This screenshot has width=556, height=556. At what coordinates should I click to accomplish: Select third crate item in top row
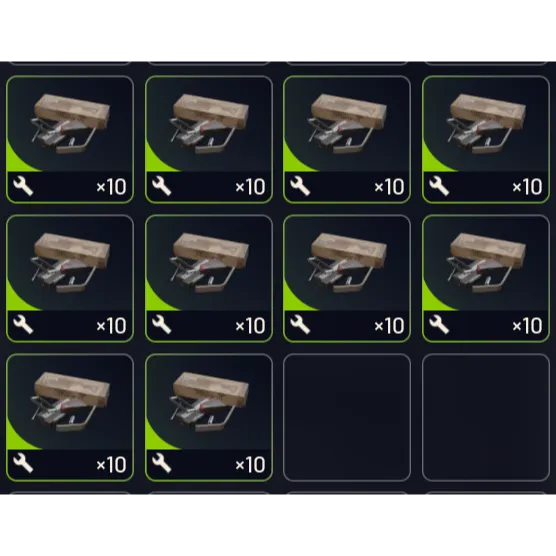[347, 139]
